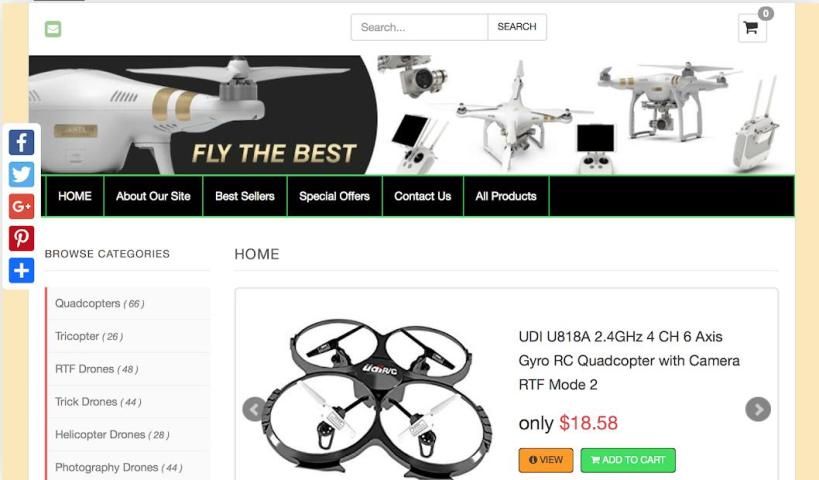This screenshot has height=480, width=819.
Task: Open more sharing options plus icon
Action: click(x=21, y=271)
